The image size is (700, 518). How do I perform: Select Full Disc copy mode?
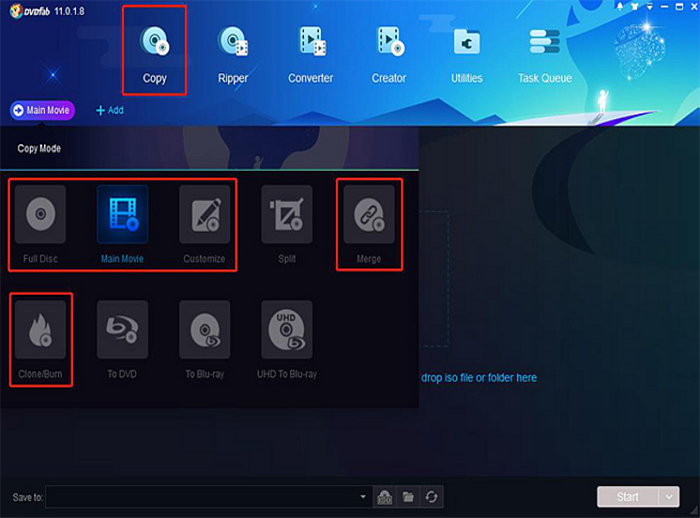point(40,224)
